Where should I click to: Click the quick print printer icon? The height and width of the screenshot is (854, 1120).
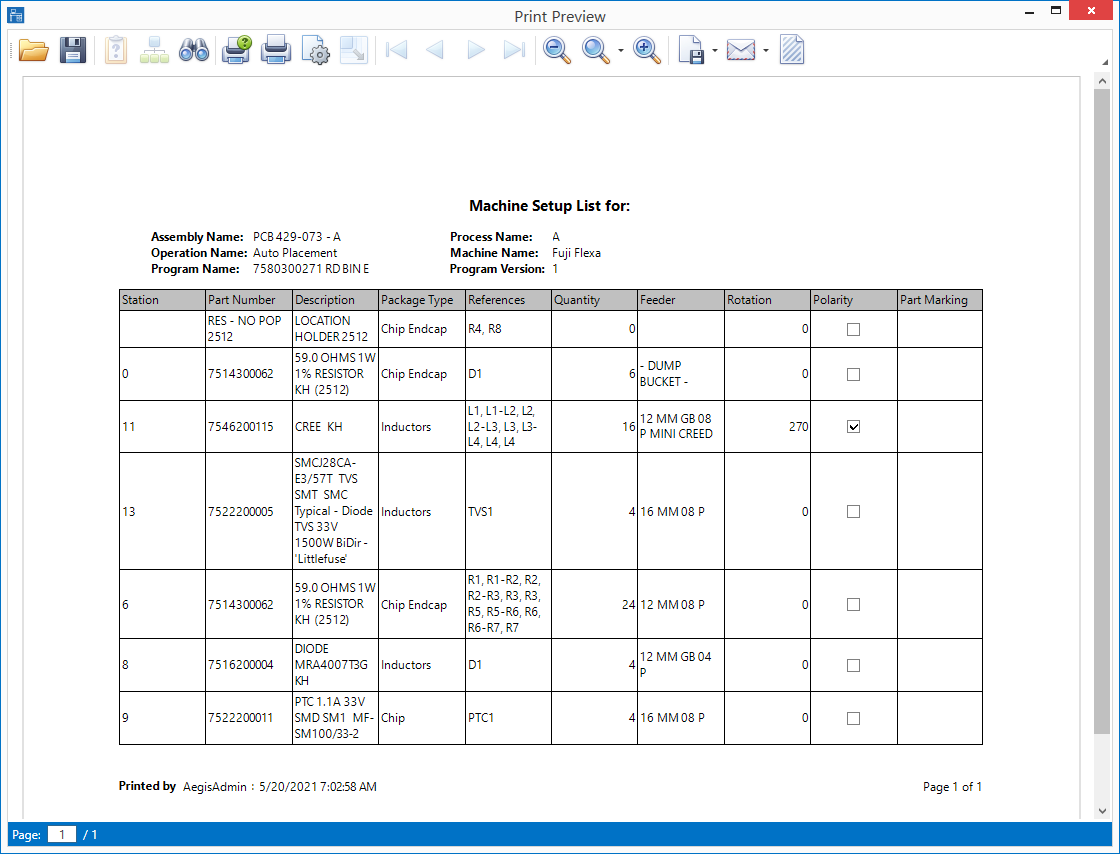tap(276, 50)
